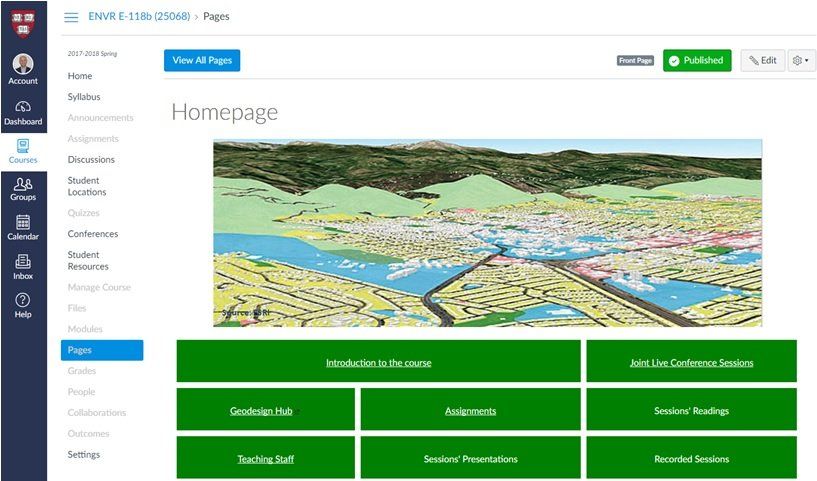817x481 pixels.
Task: Open the Help question mark icon
Action: tap(23, 305)
